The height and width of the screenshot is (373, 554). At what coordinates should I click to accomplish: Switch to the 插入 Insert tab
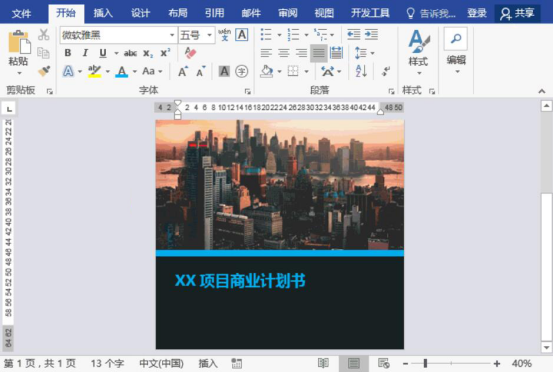(x=103, y=13)
